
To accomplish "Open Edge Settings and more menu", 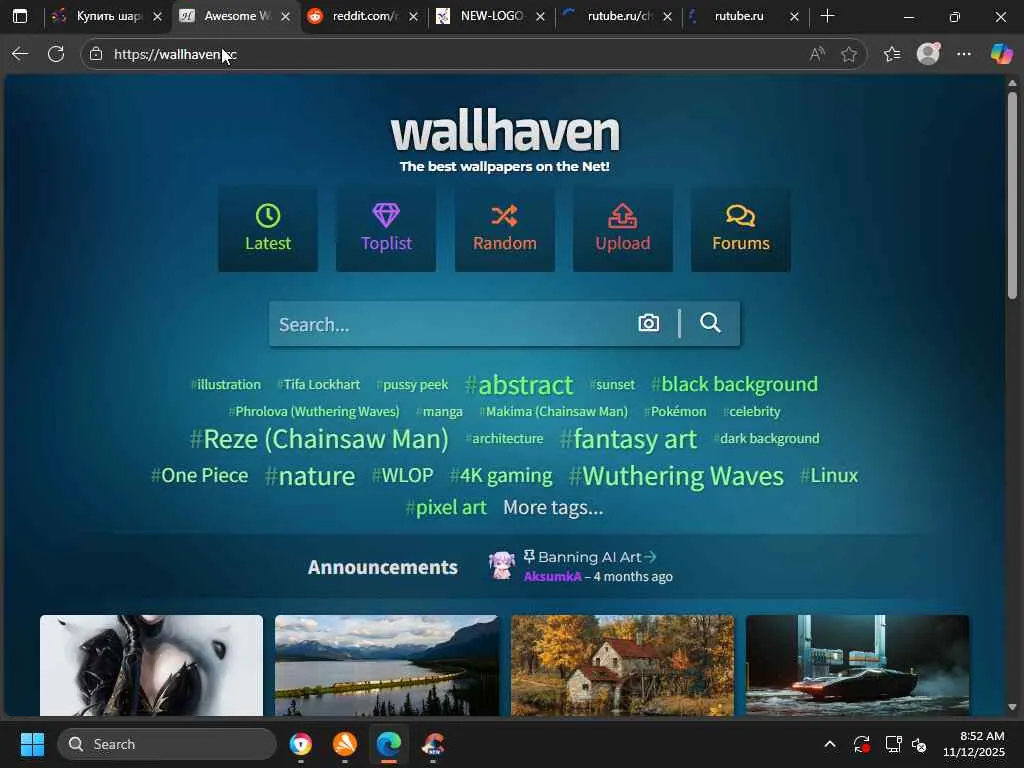I will tap(964, 54).
